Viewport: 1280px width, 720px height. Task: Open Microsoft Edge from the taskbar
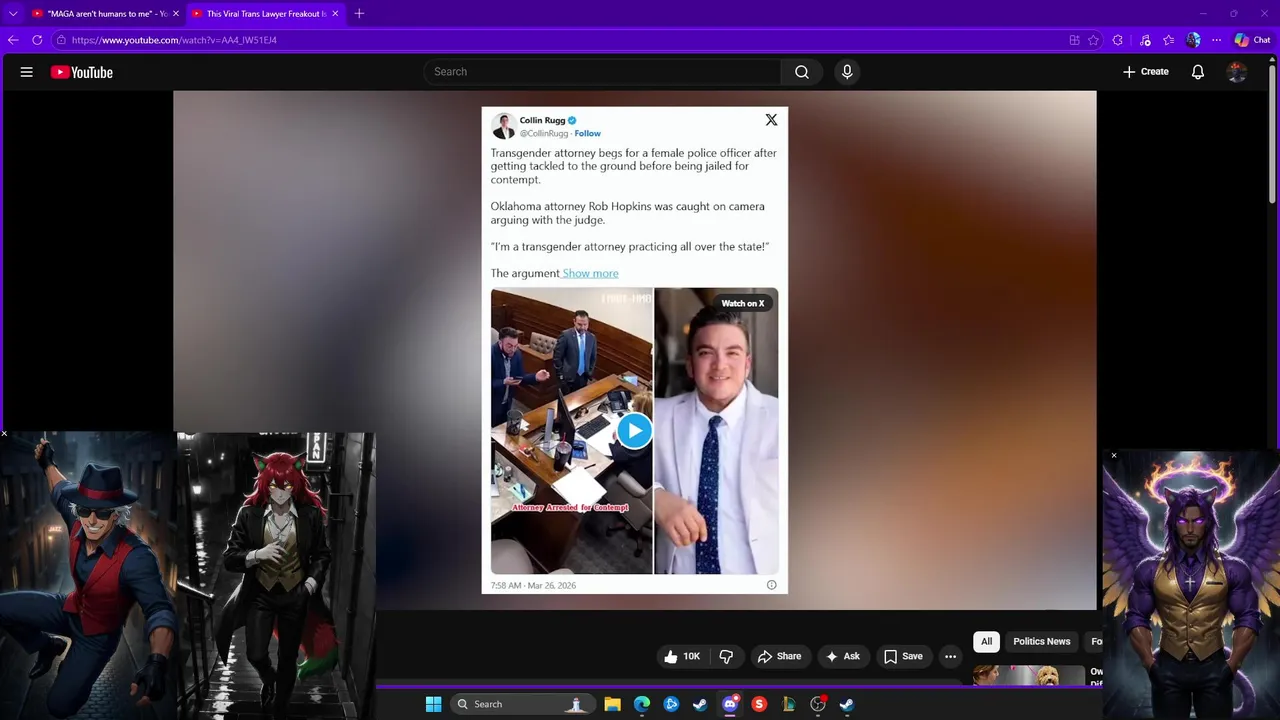[642, 704]
